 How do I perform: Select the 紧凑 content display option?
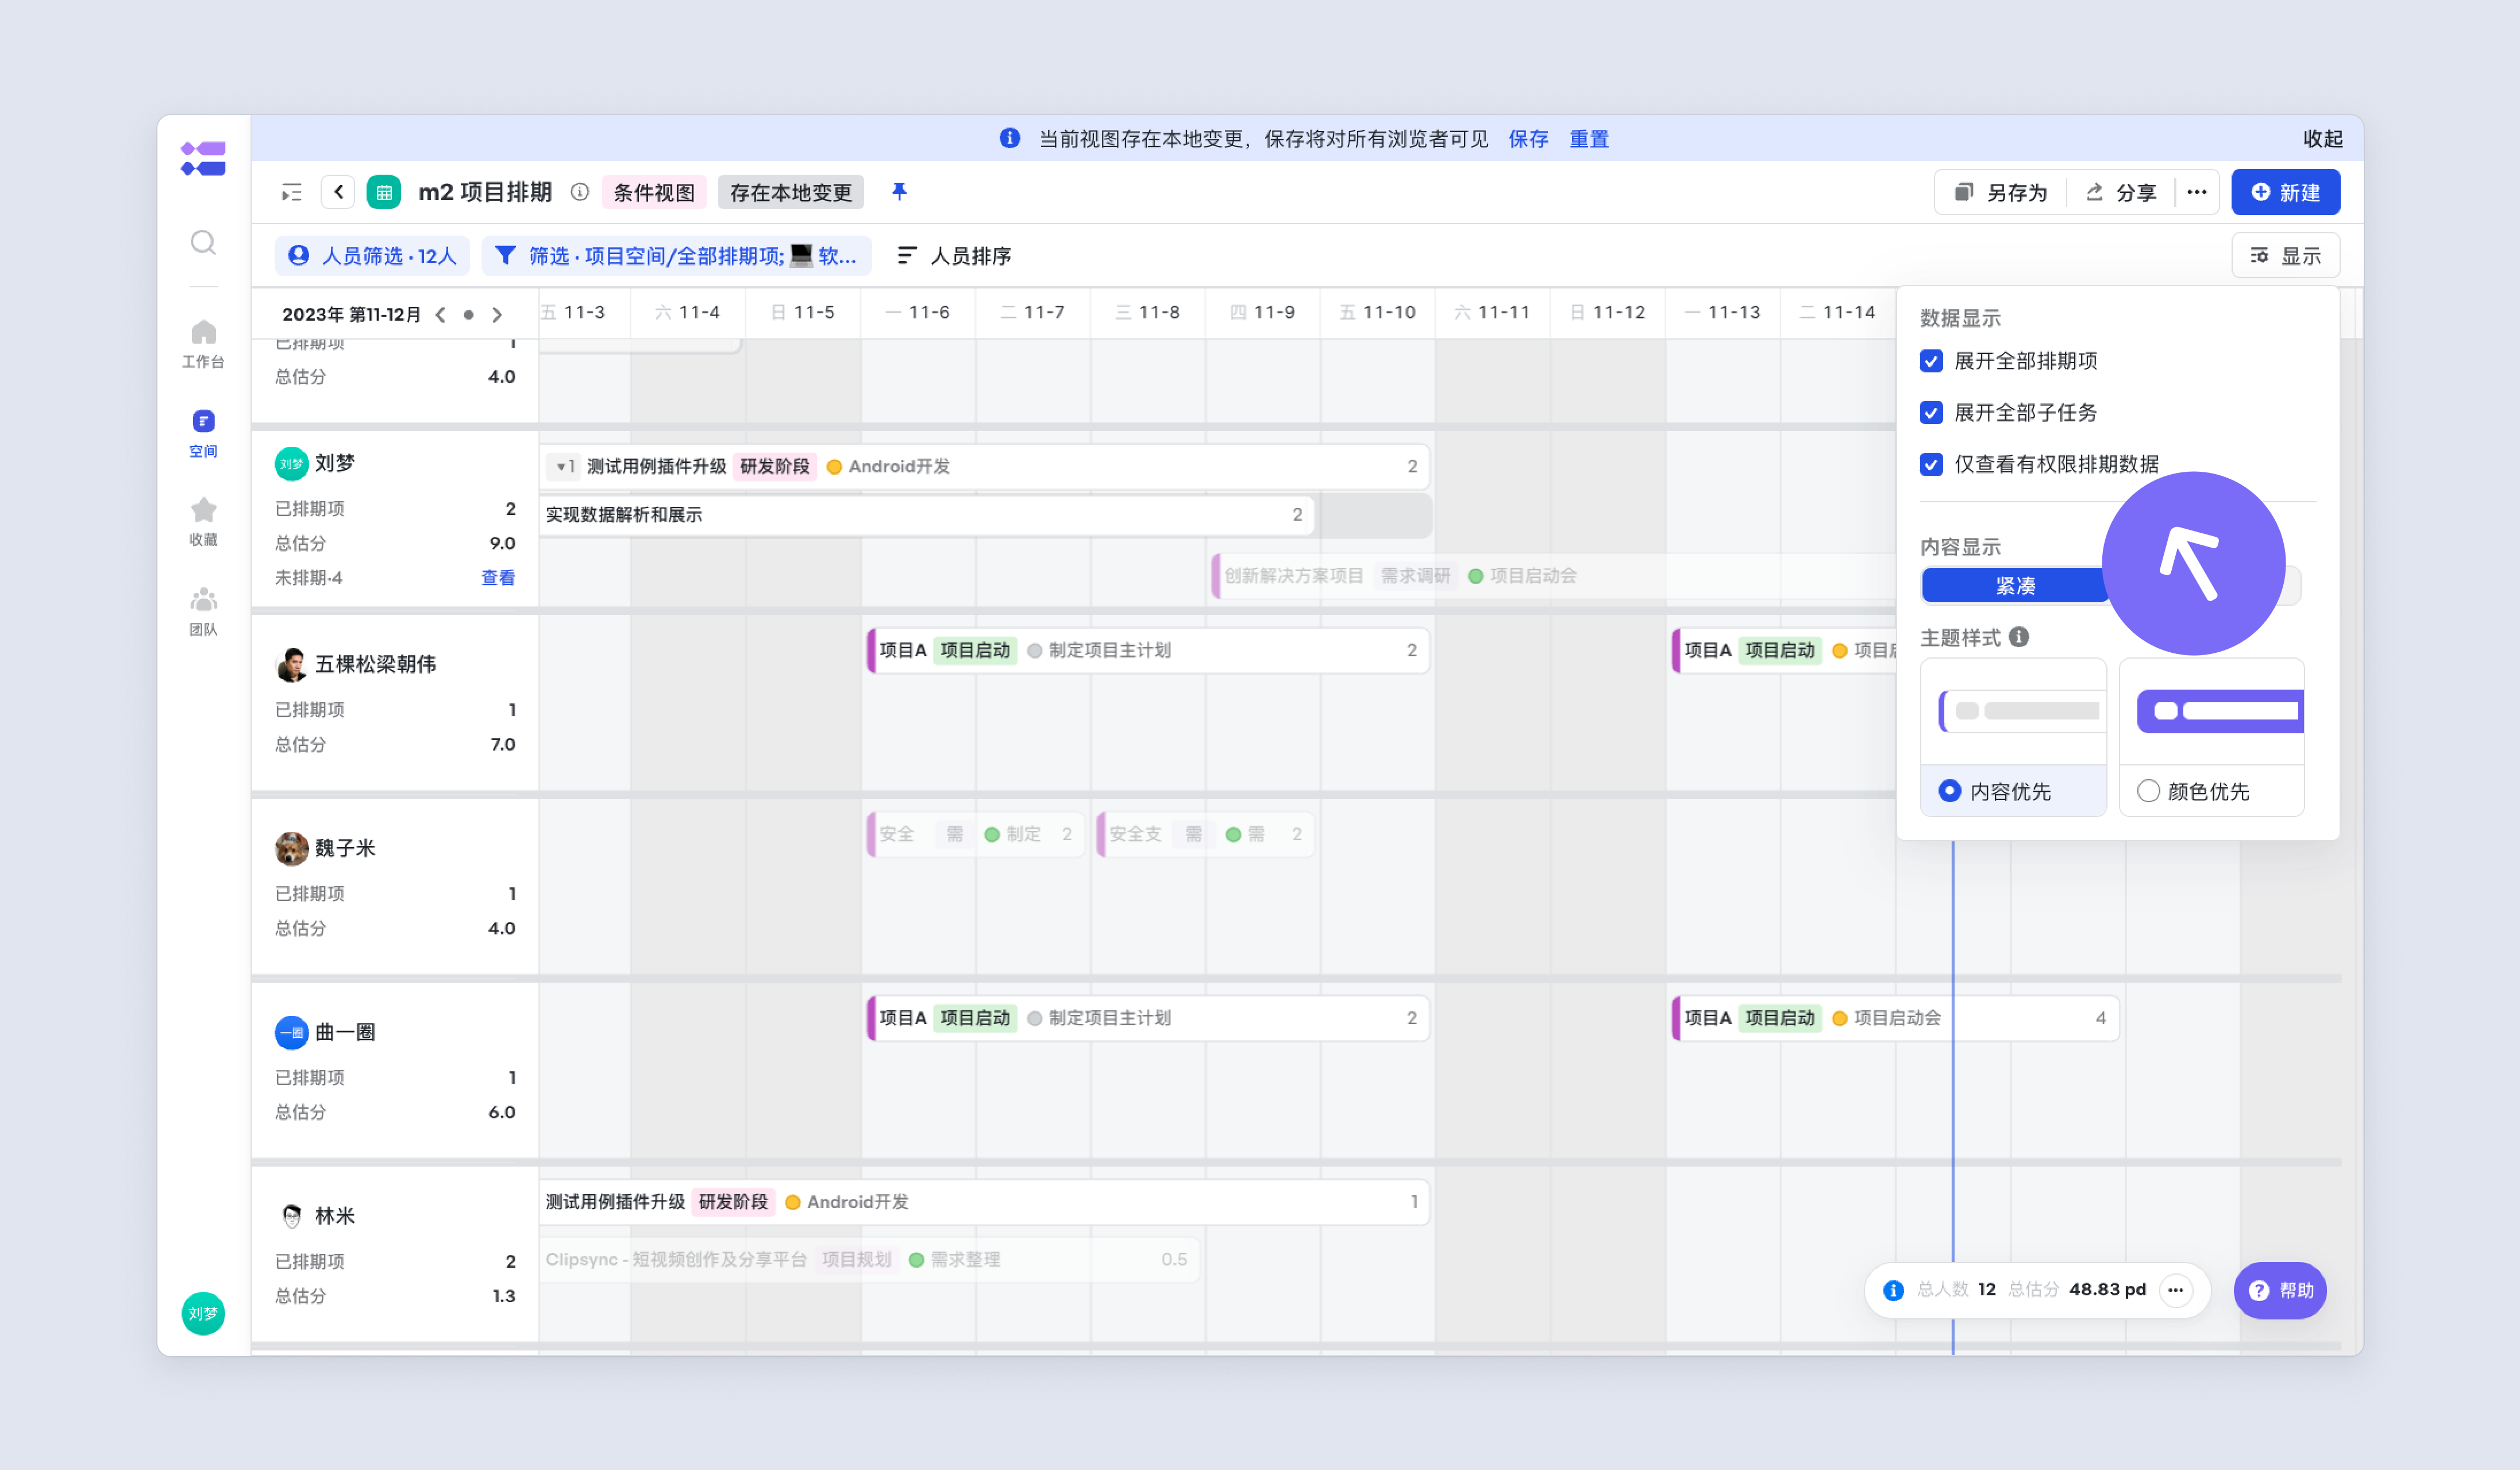click(2015, 586)
